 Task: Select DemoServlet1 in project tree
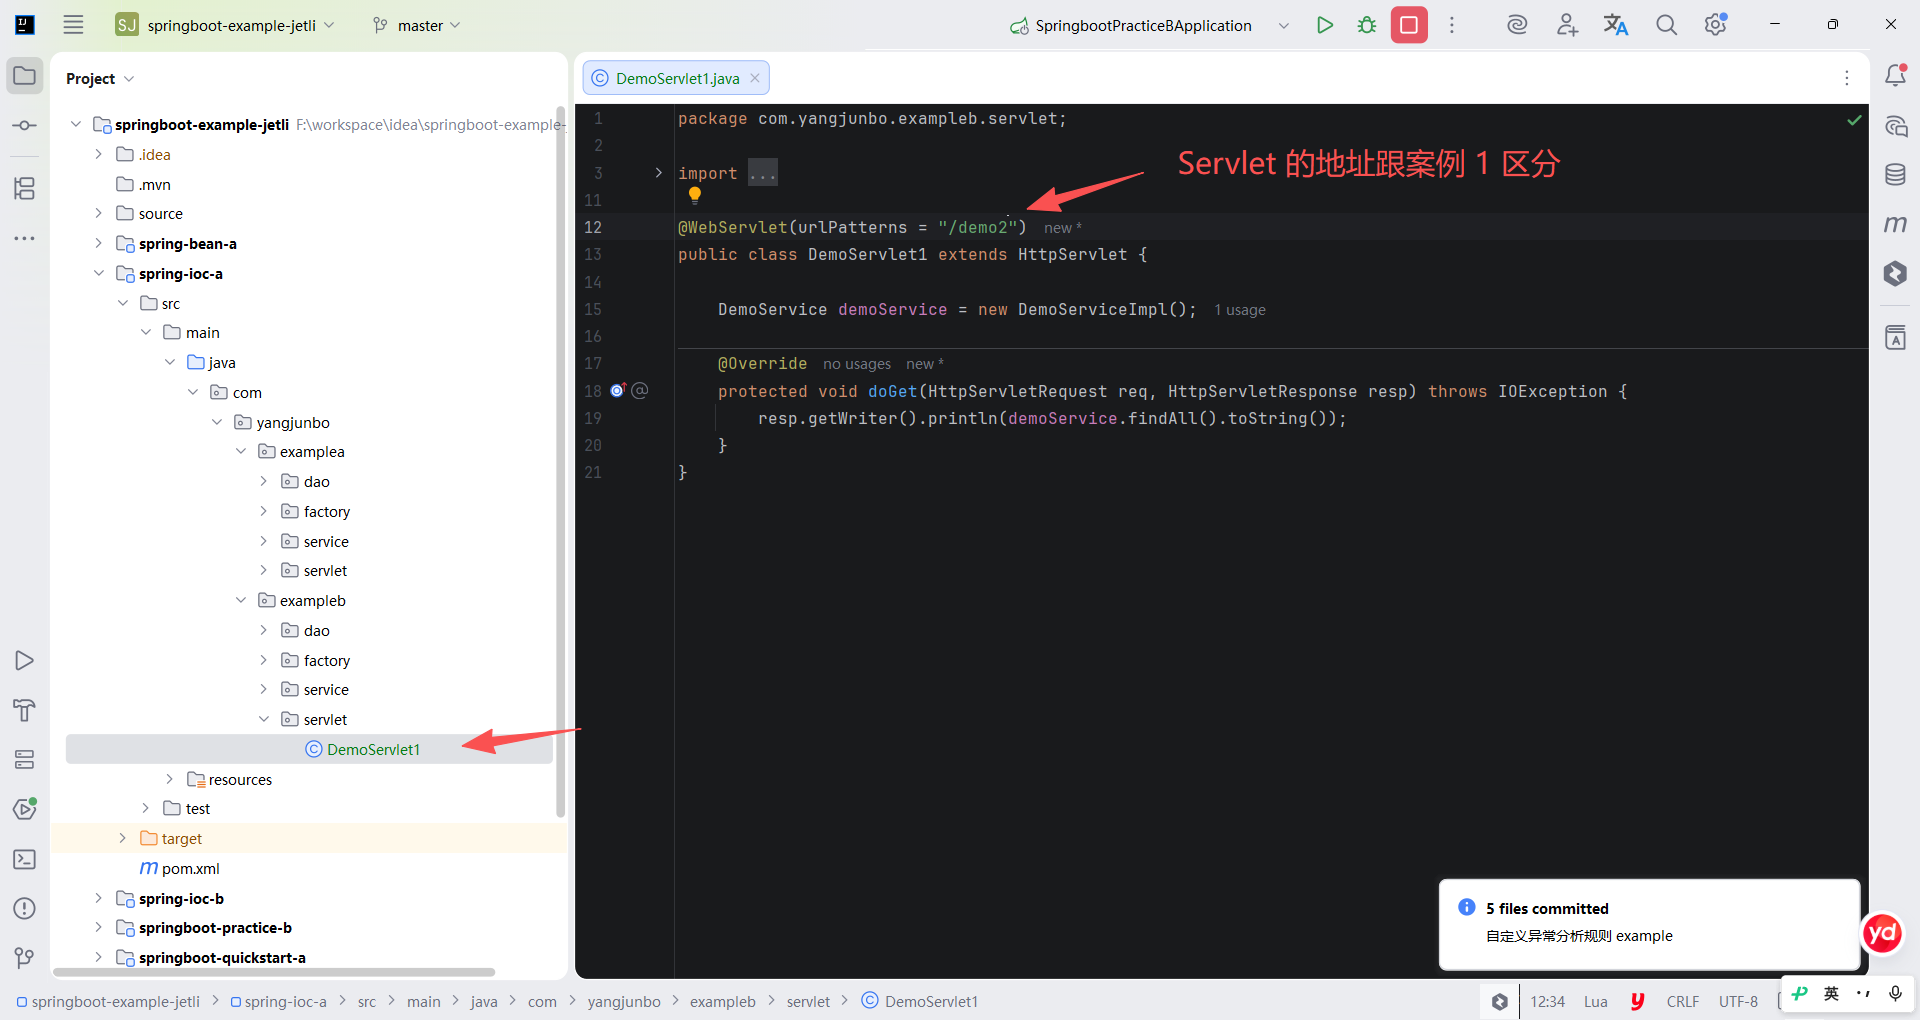(309, 749)
